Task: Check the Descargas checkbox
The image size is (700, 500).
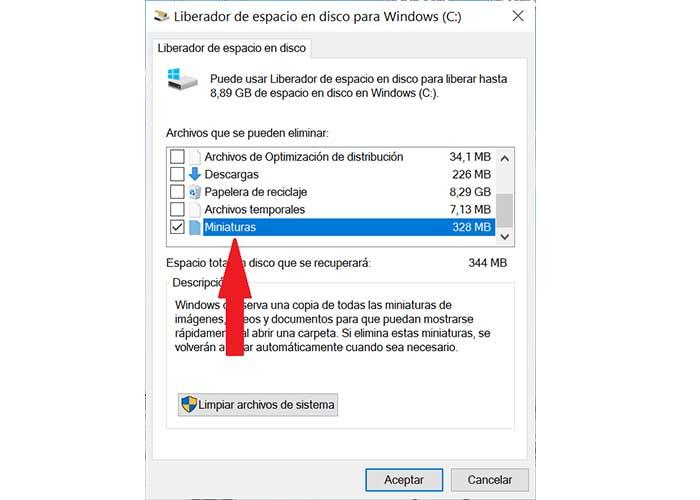Action: pos(177,174)
